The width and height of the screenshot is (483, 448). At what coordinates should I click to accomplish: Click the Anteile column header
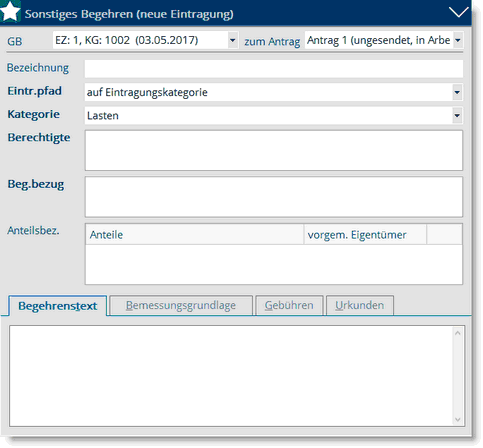[195, 235]
